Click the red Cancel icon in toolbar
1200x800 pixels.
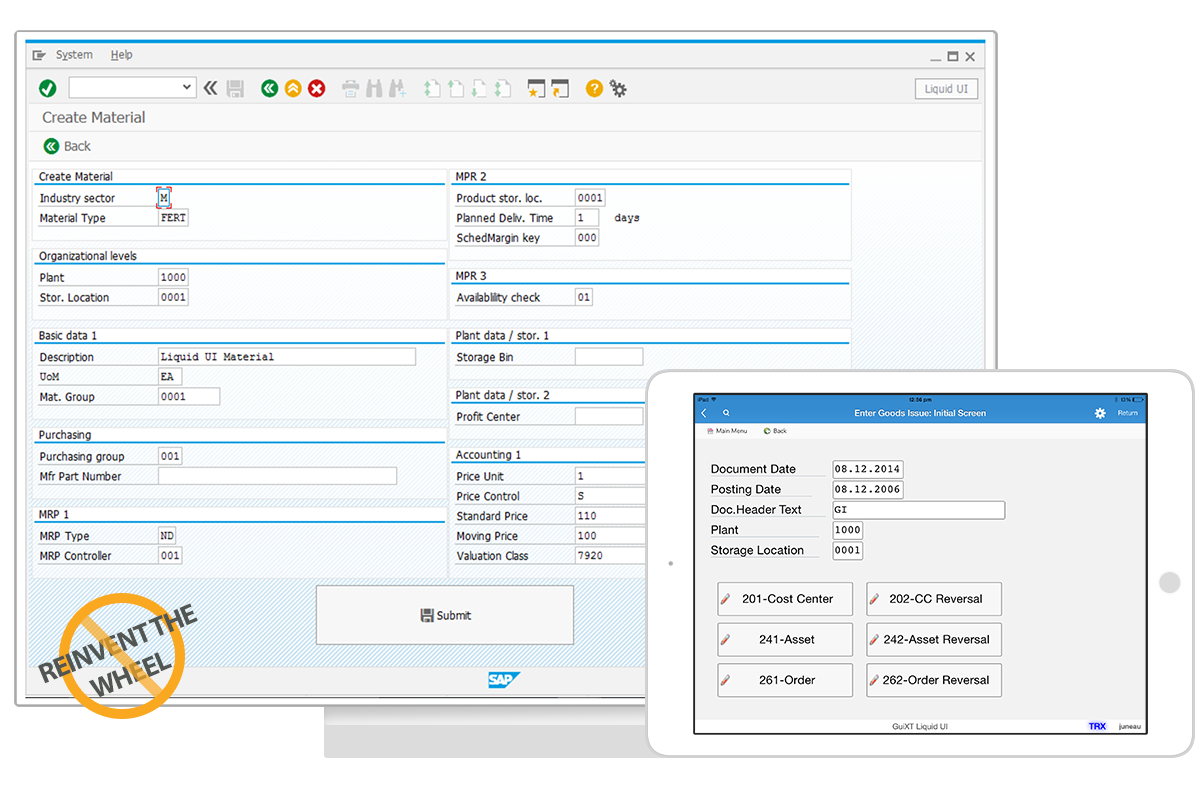click(x=317, y=89)
